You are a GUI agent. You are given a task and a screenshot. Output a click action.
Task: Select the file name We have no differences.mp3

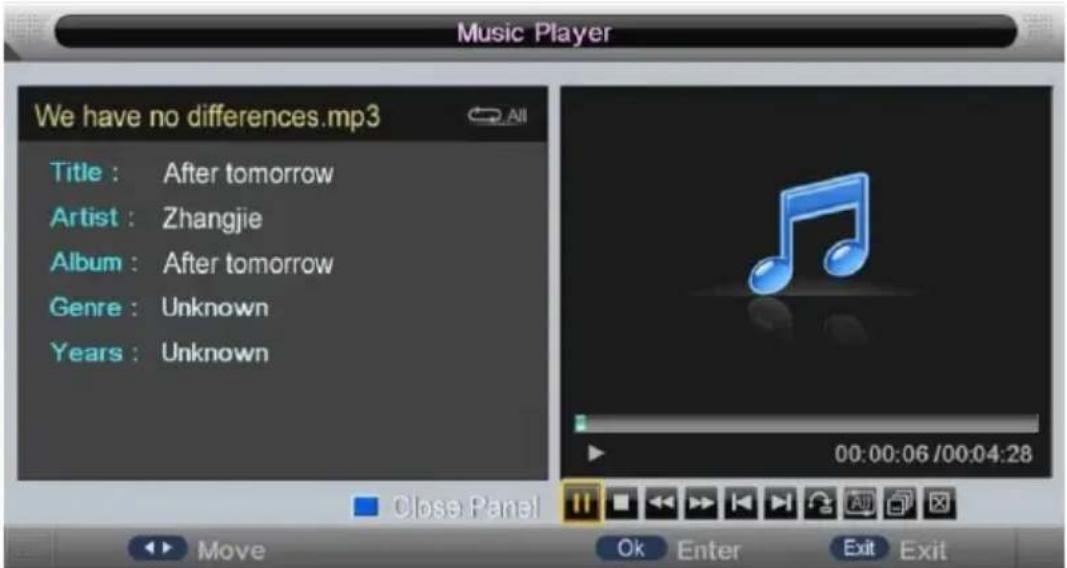click(x=207, y=116)
